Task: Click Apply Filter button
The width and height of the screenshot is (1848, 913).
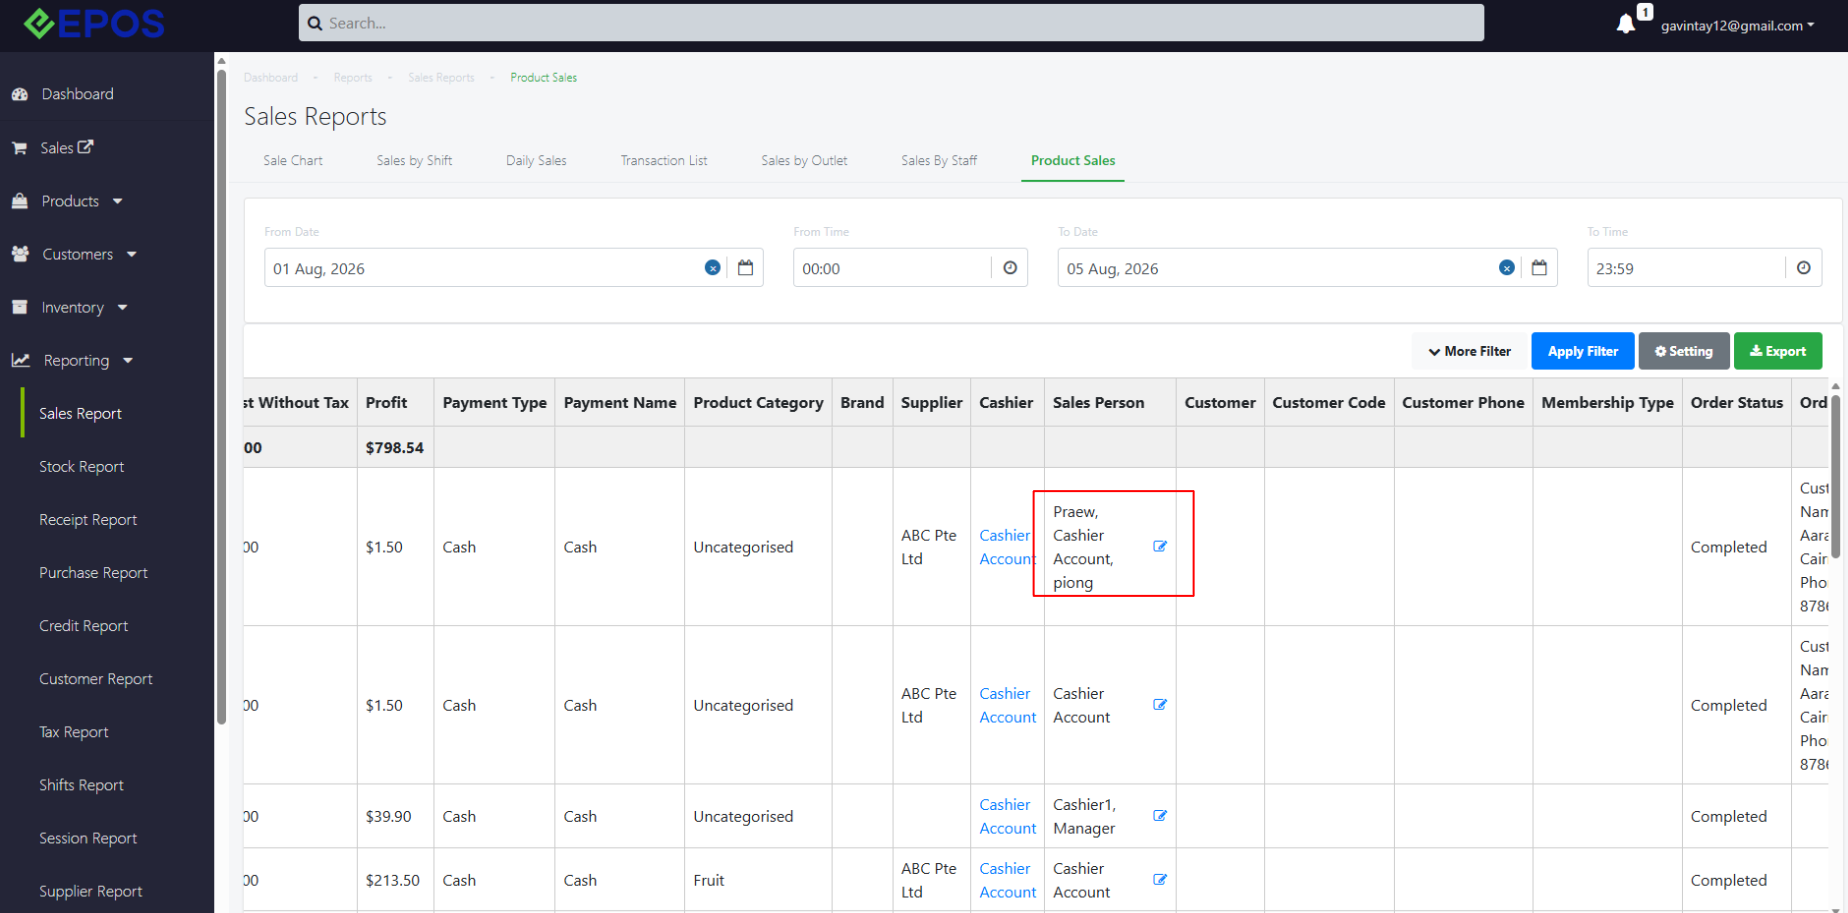Action: pyautogui.click(x=1583, y=351)
